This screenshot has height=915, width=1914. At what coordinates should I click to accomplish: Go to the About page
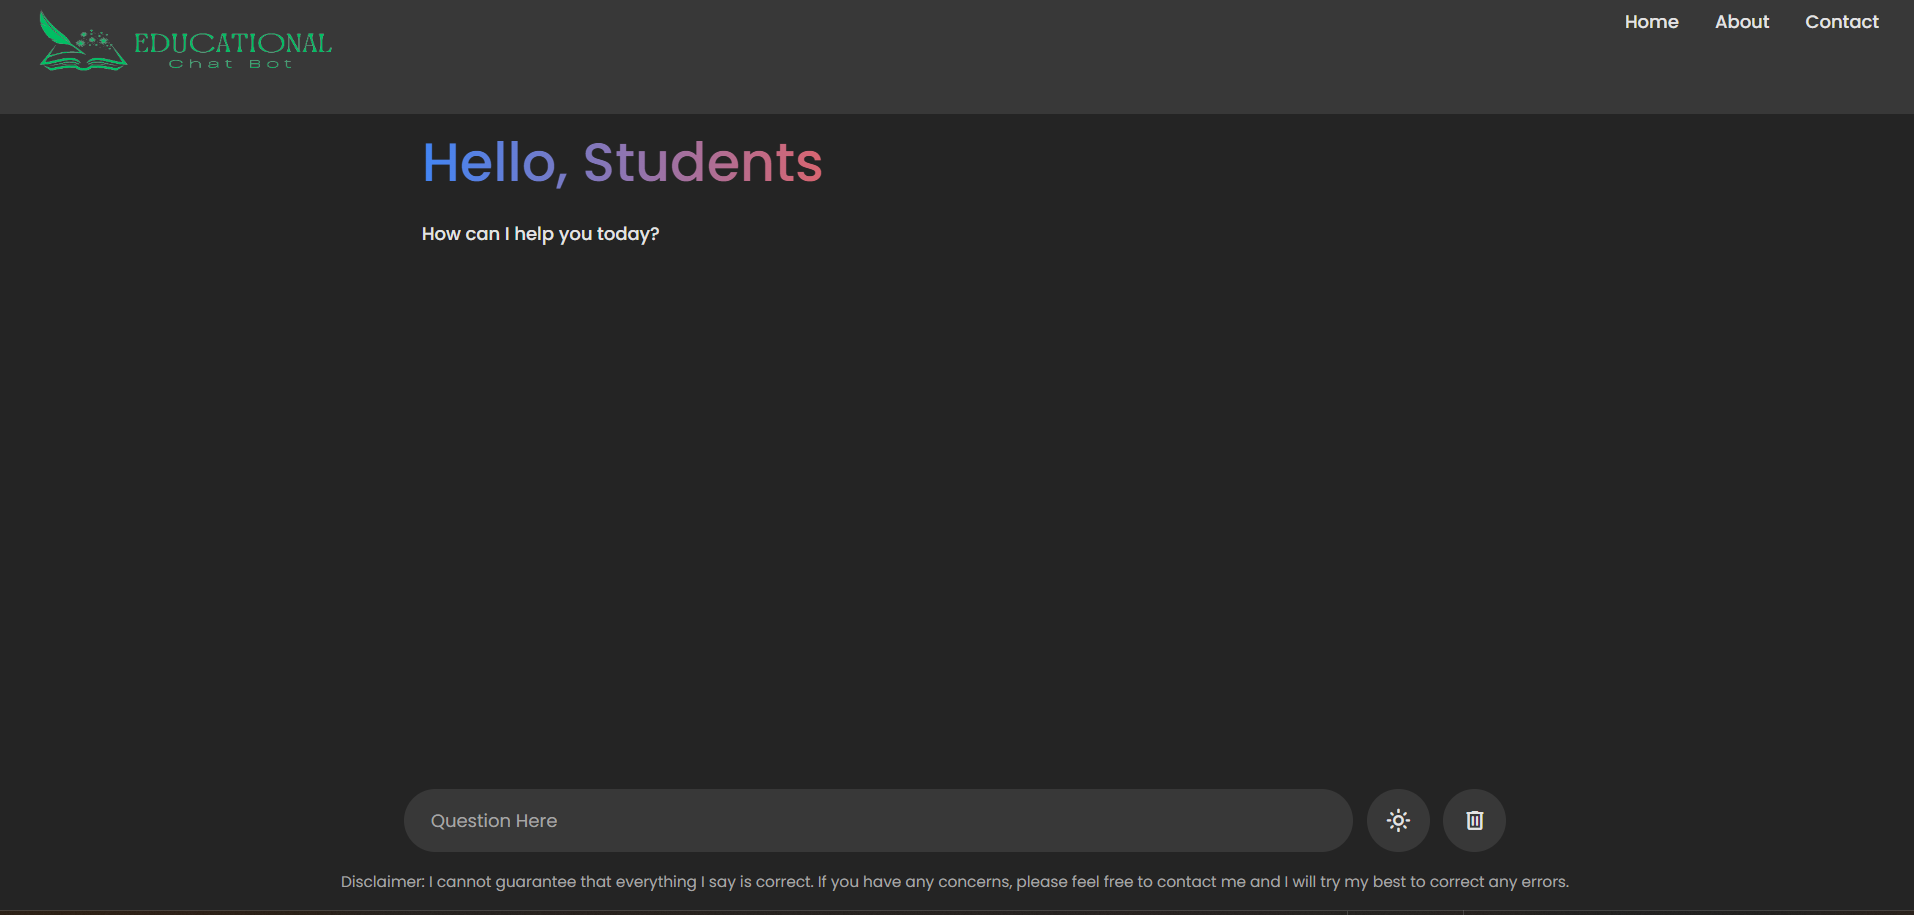coord(1741,22)
